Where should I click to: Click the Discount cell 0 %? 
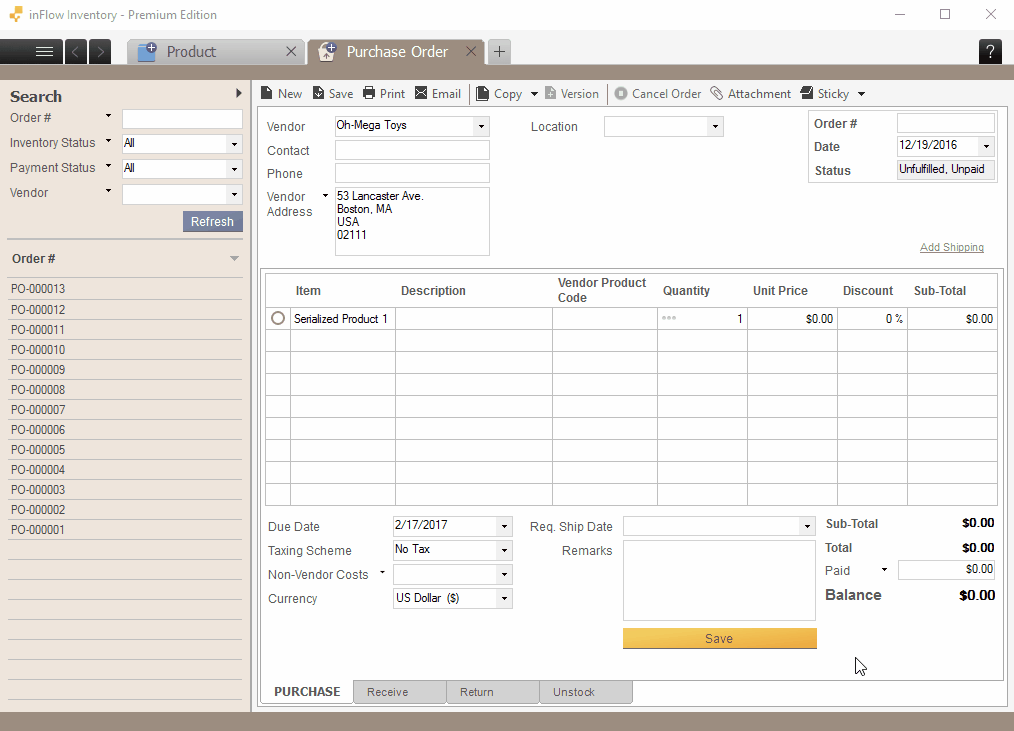[x=872, y=318]
